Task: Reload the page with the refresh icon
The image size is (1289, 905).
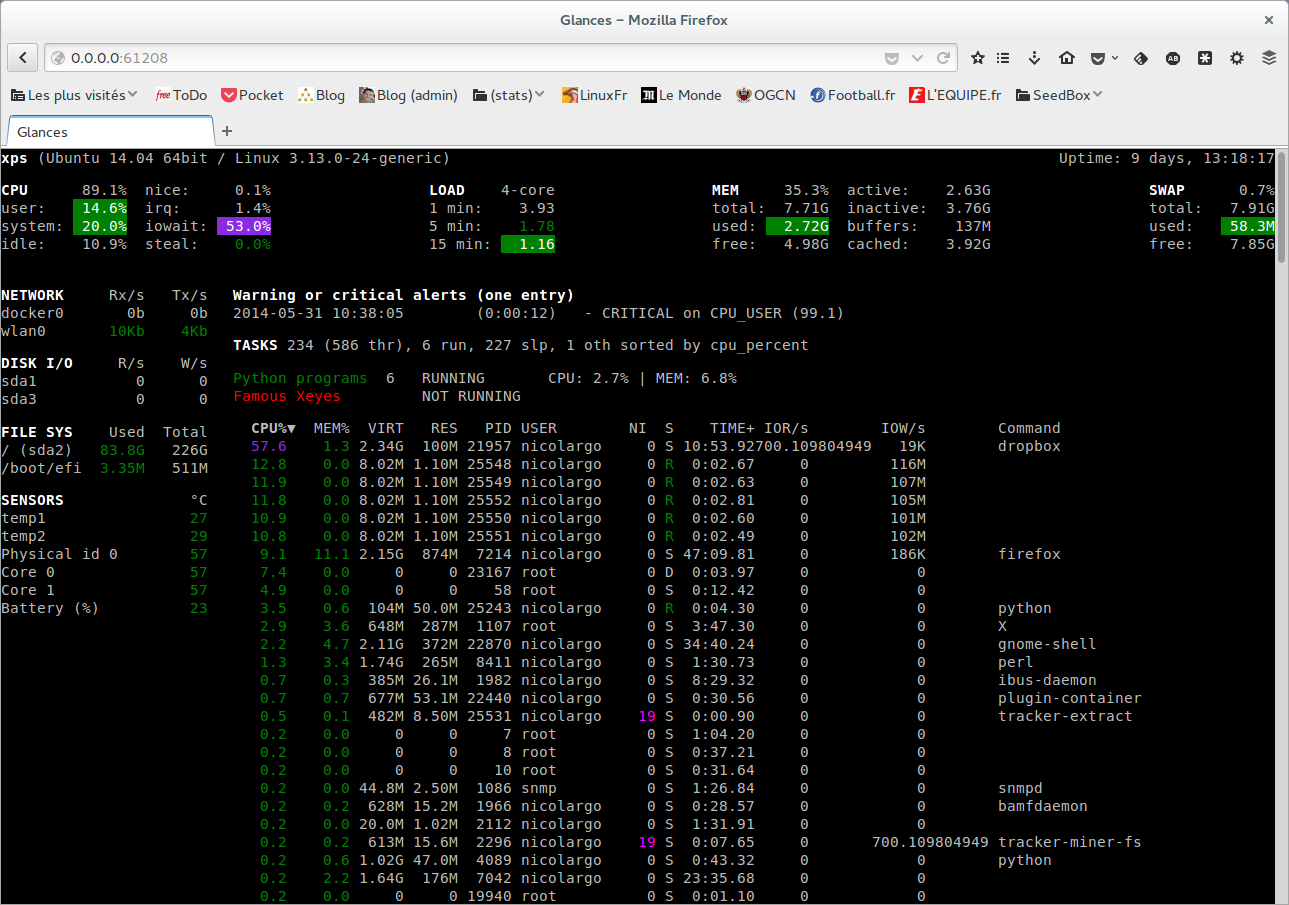Action: (943, 58)
